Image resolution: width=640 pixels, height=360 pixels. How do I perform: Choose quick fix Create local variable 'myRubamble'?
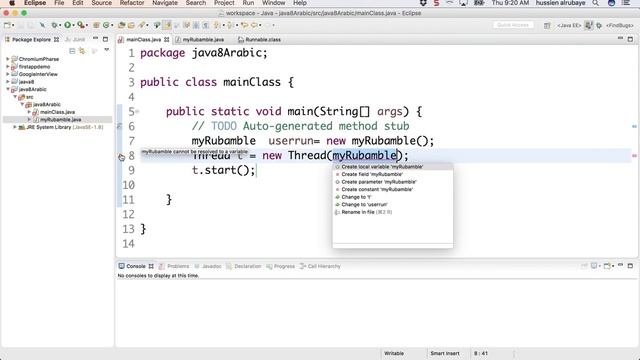[393, 167]
